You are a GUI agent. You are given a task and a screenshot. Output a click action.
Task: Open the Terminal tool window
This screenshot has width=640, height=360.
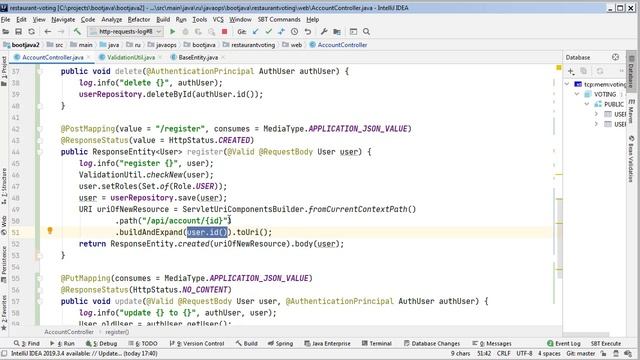[x=377, y=344]
